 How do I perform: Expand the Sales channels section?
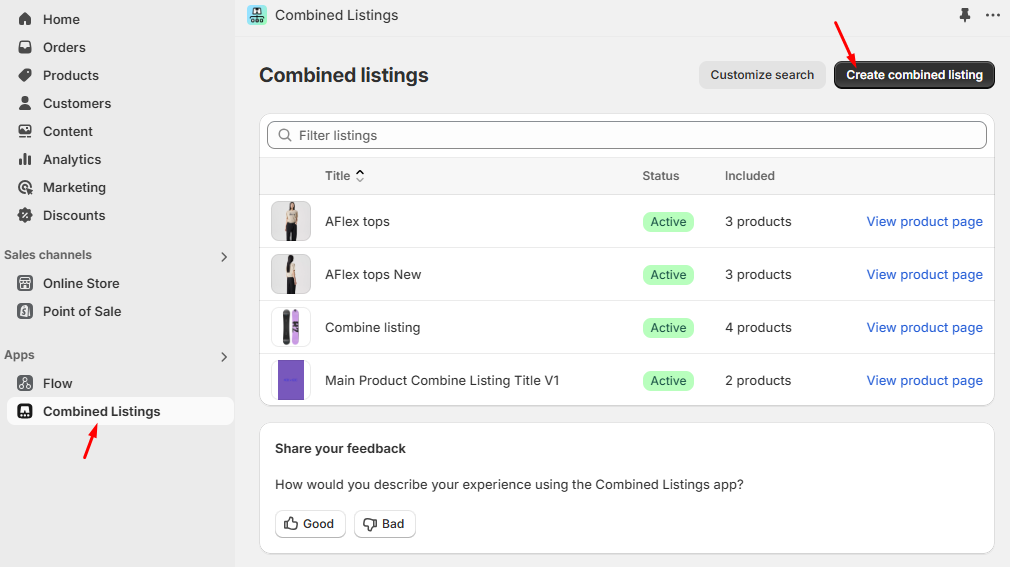click(224, 257)
